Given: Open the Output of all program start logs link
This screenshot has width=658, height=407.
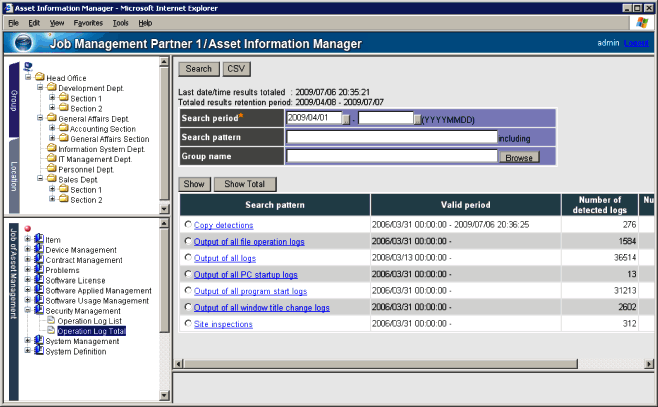Looking at the screenshot, I should pos(250,291).
